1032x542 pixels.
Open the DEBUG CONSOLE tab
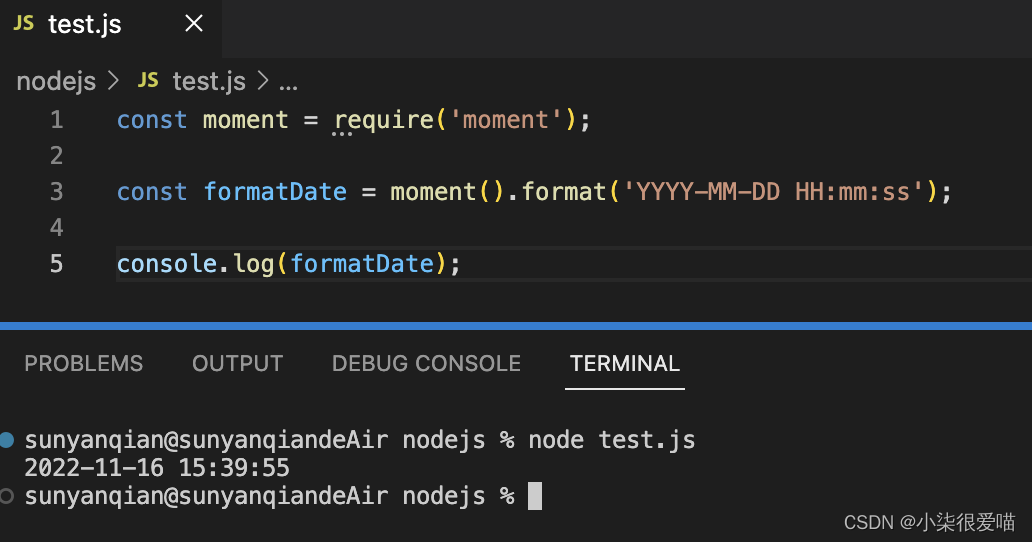[x=426, y=364]
